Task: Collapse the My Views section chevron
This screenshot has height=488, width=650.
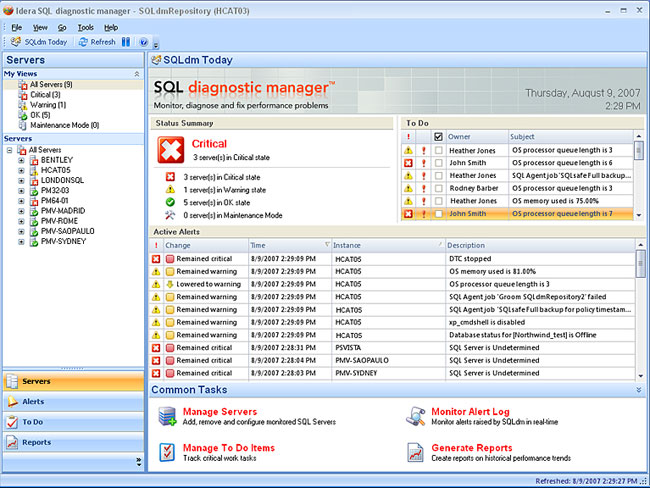Action: pos(137,74)
